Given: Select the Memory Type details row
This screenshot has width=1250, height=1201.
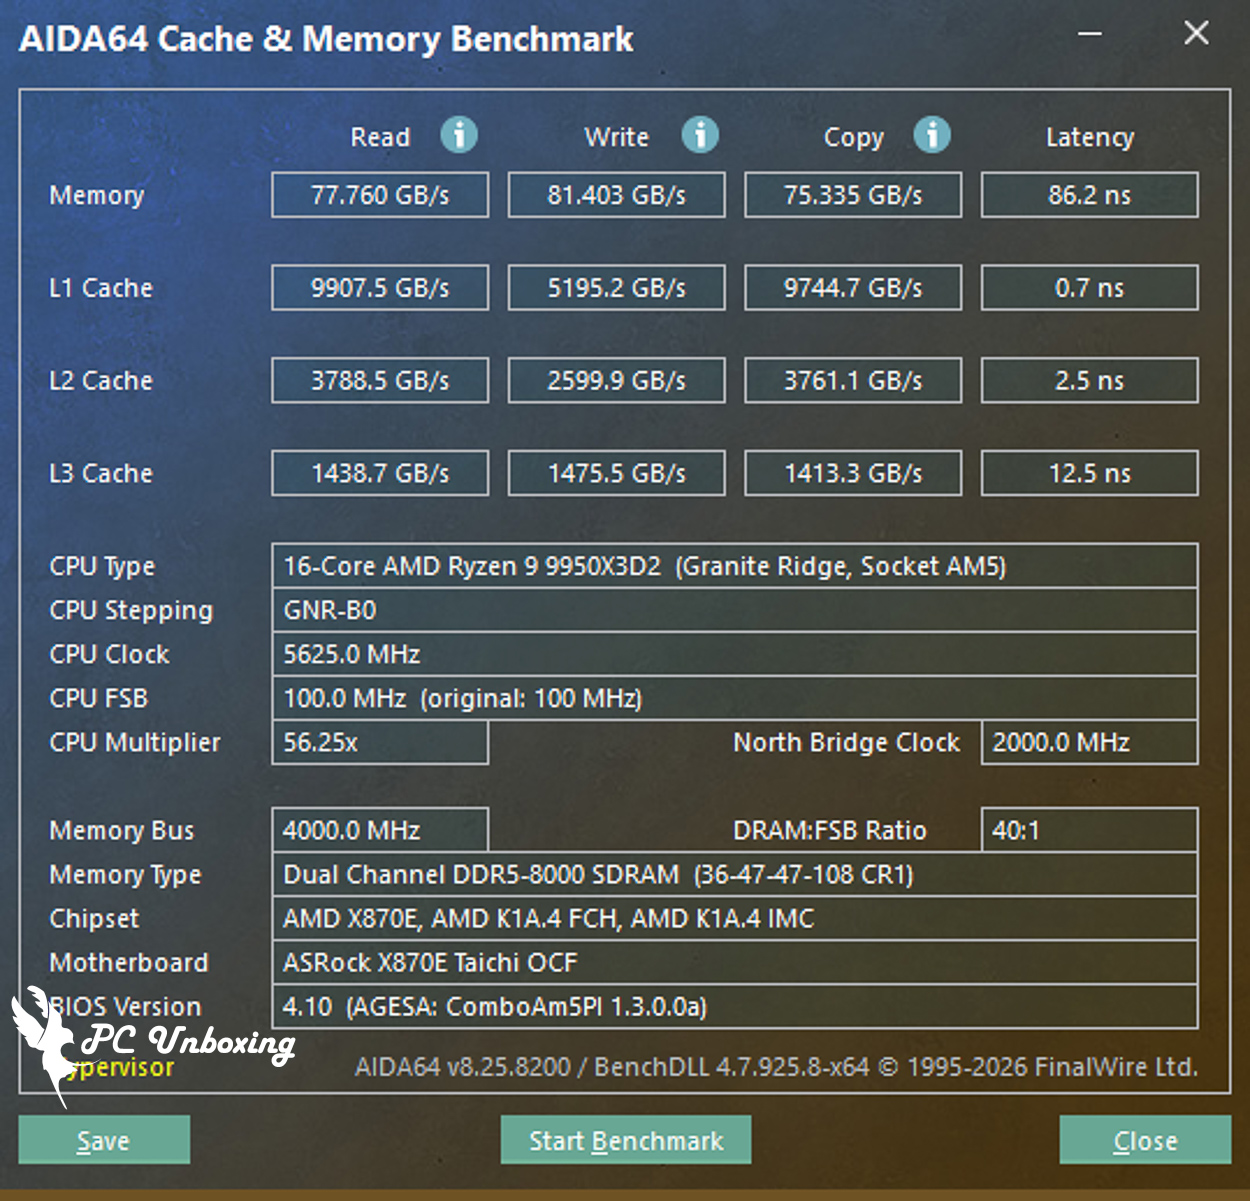Looking at the screenshot, I should (734, 875).
